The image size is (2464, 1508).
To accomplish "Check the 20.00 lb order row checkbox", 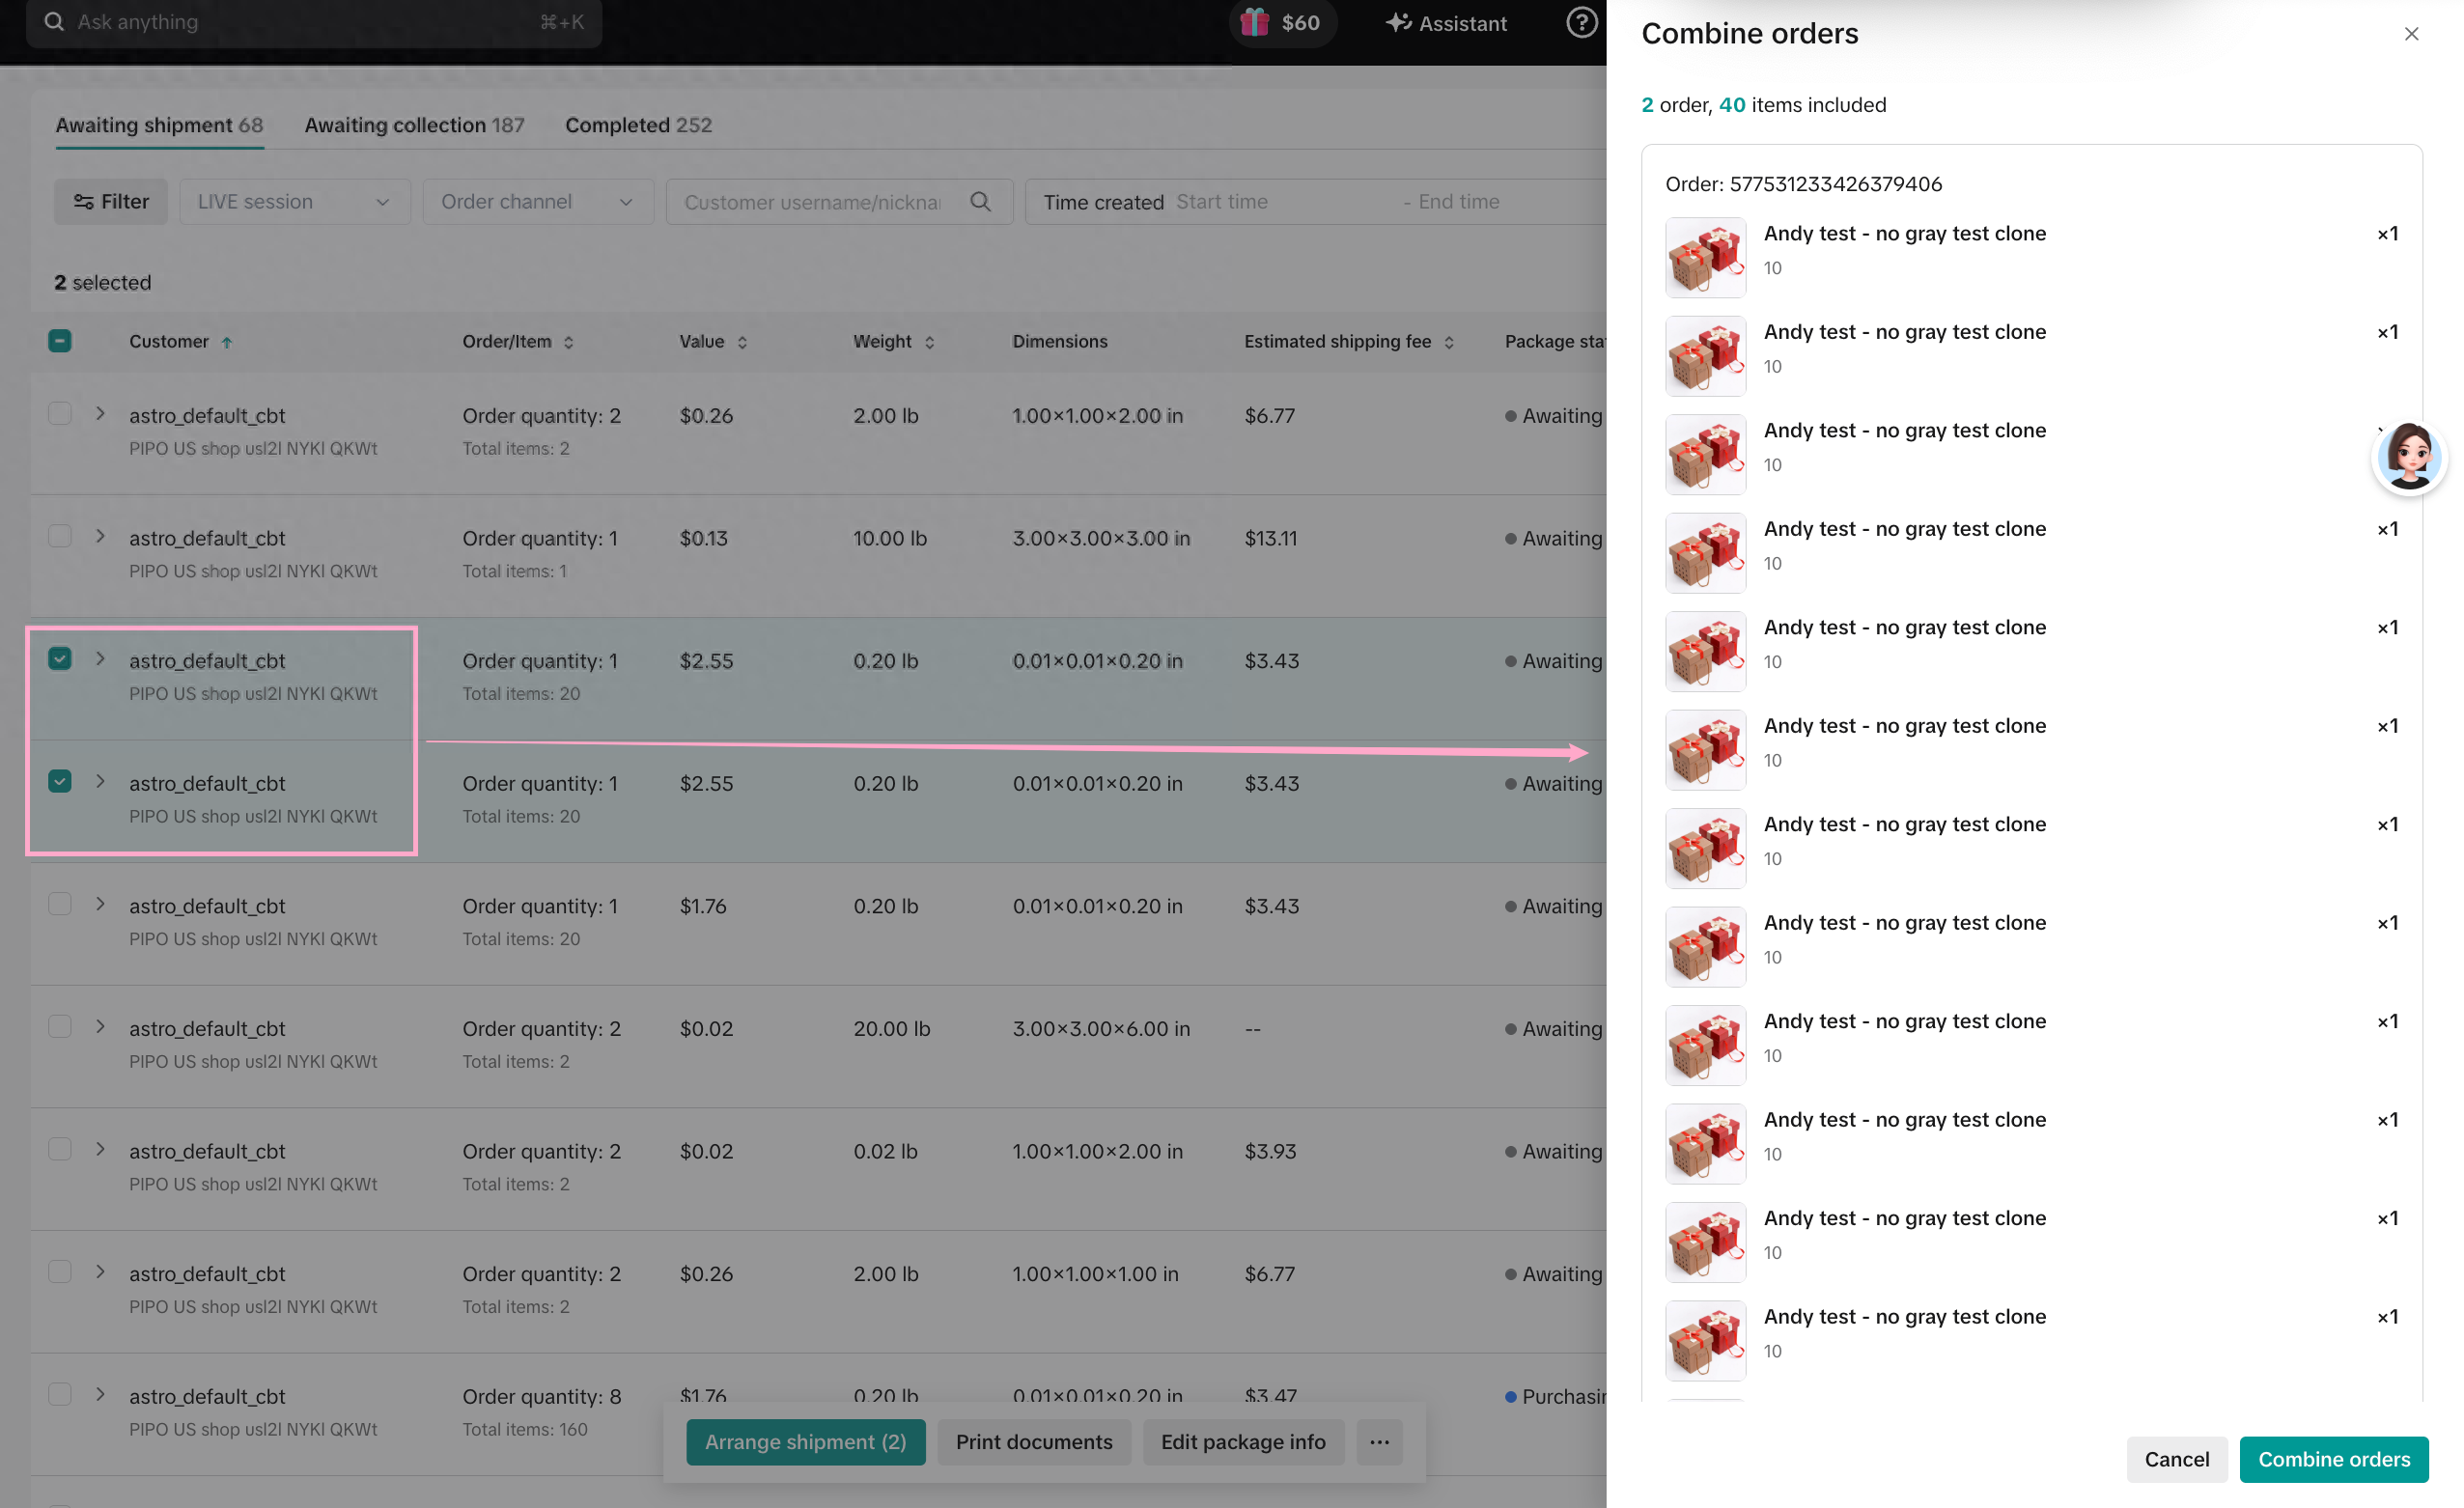I will (x=60, y=1027).
